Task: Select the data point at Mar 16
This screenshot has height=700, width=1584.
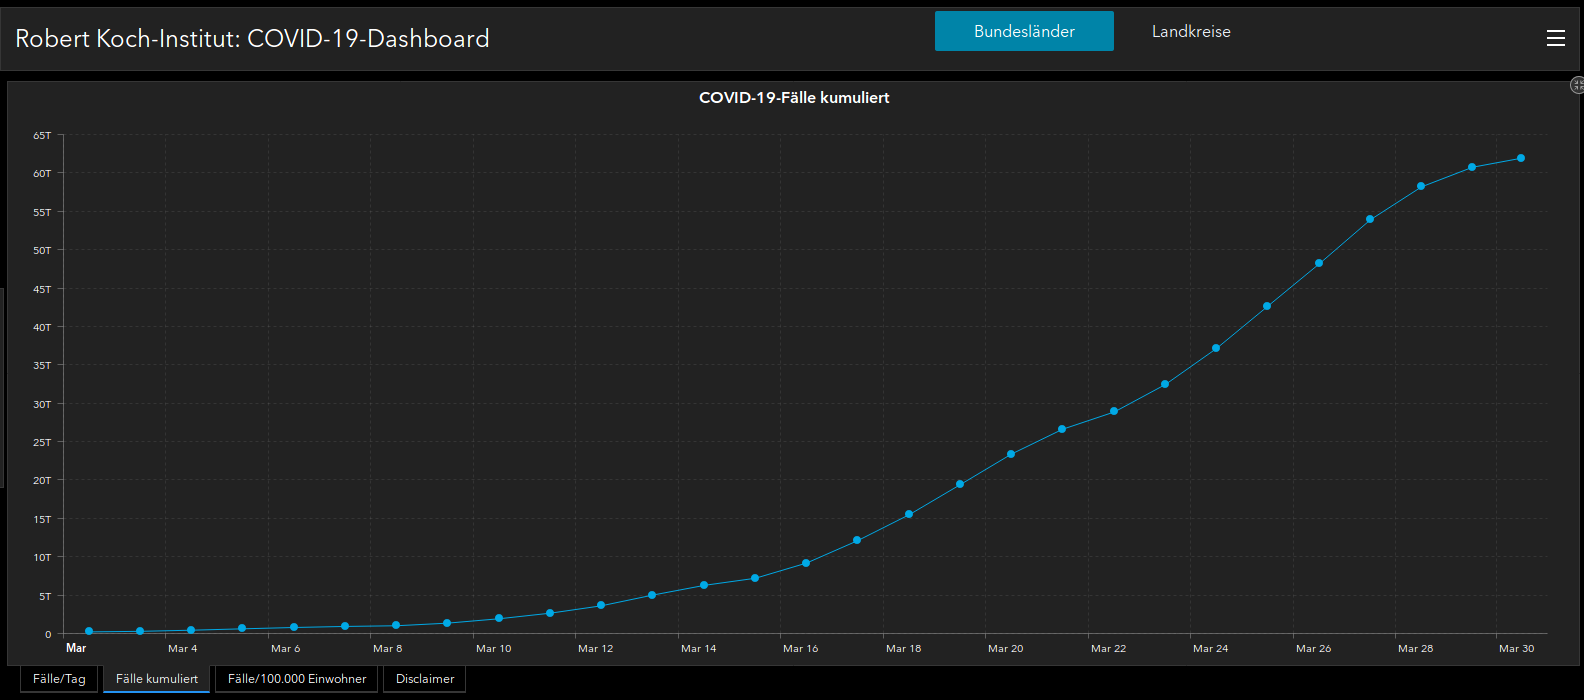Action: tap(806, 563)
